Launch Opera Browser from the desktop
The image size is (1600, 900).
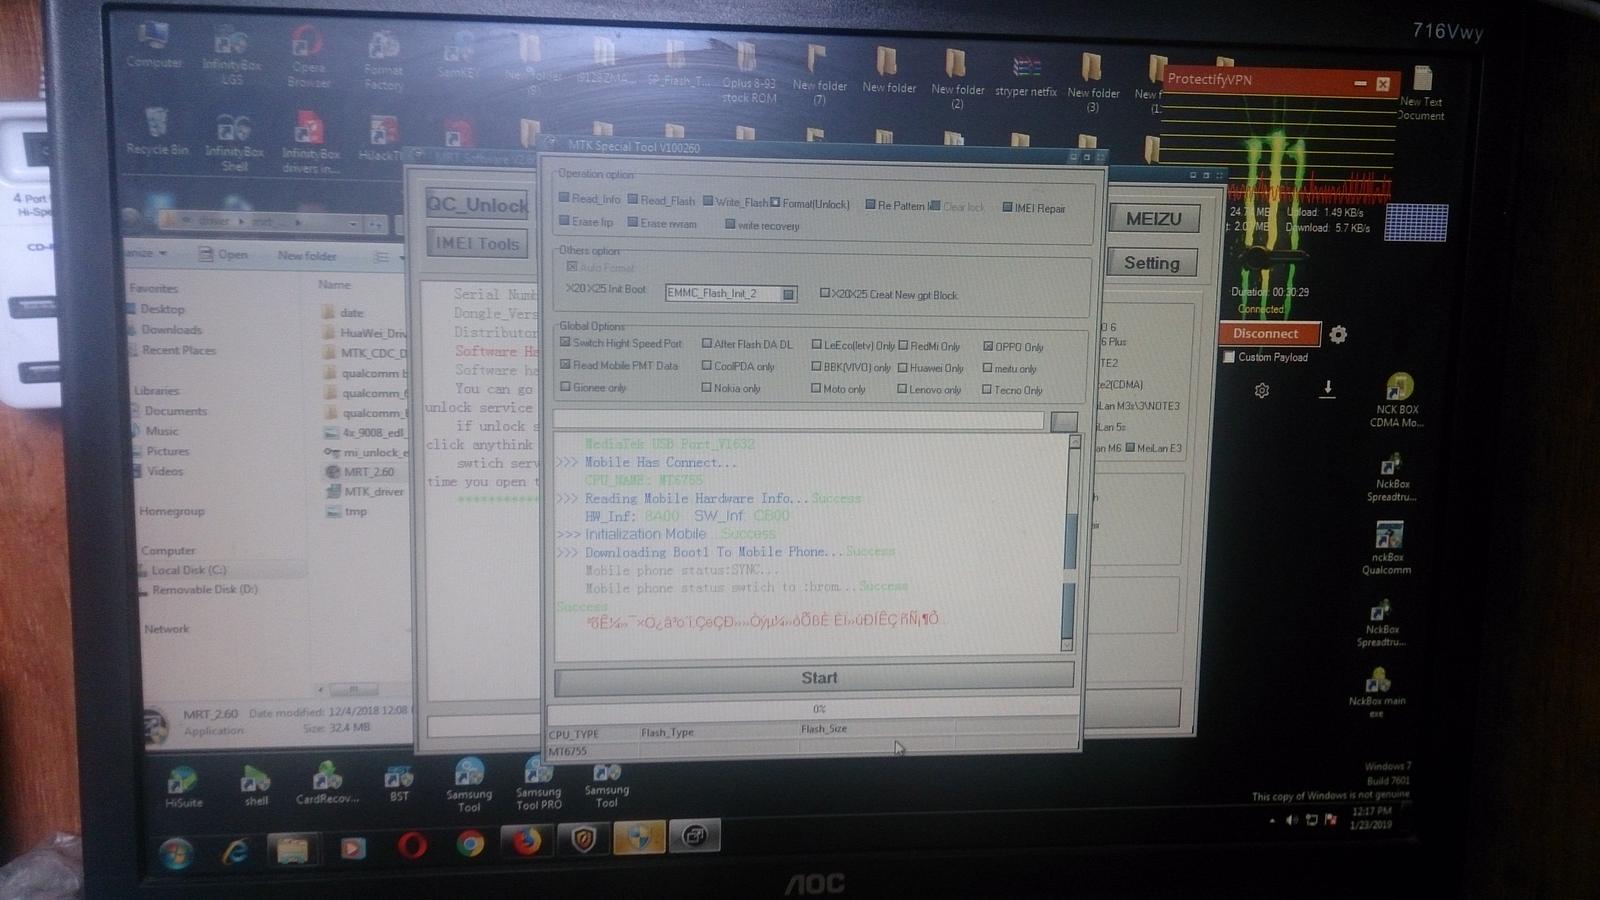(x=308, y=57)
